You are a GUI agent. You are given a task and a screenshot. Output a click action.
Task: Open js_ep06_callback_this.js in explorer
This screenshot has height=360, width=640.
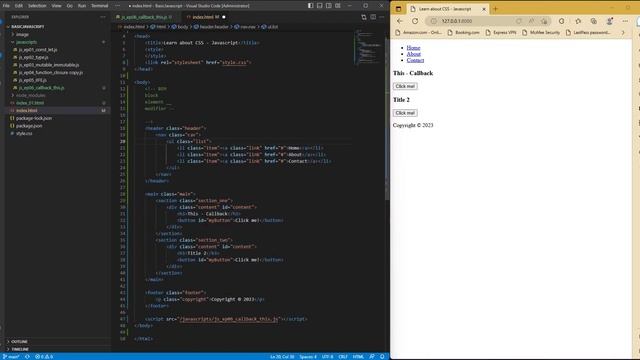[41, 88]
